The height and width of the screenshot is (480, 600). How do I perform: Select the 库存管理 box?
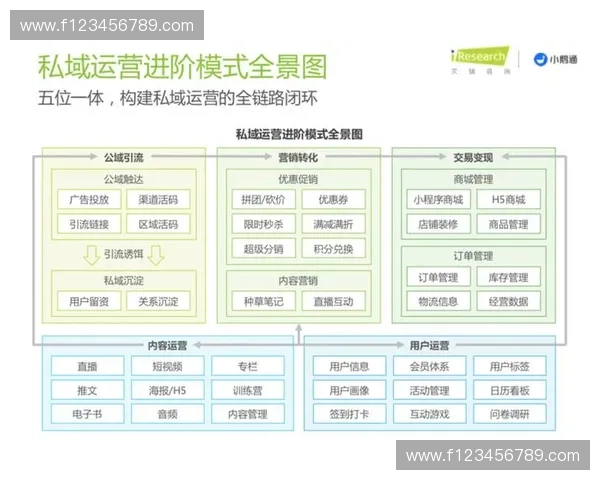click(x=509, y=277)
